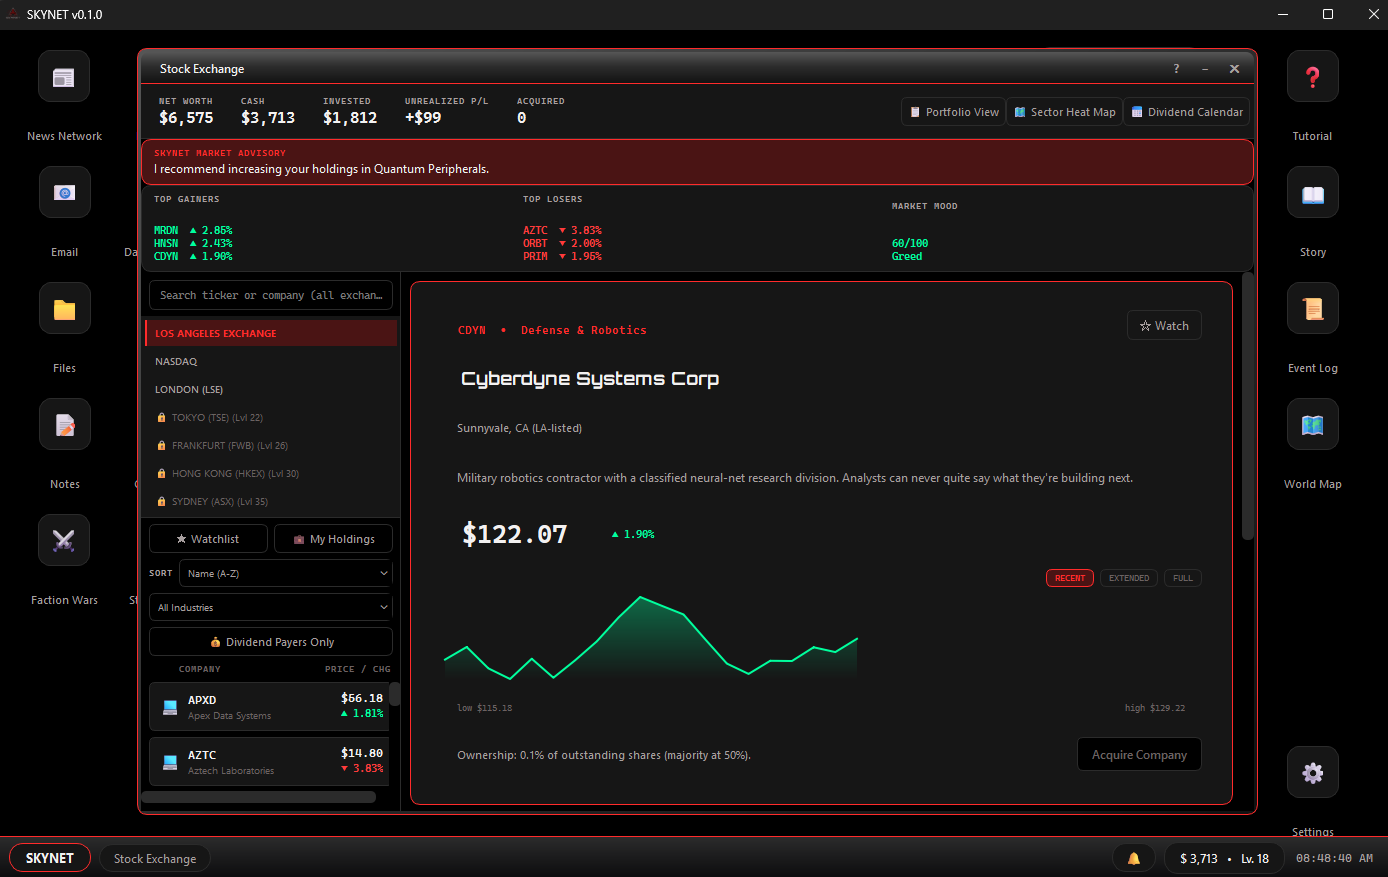Open the Tutorial question mark icon

click(x=1312, y=77)
